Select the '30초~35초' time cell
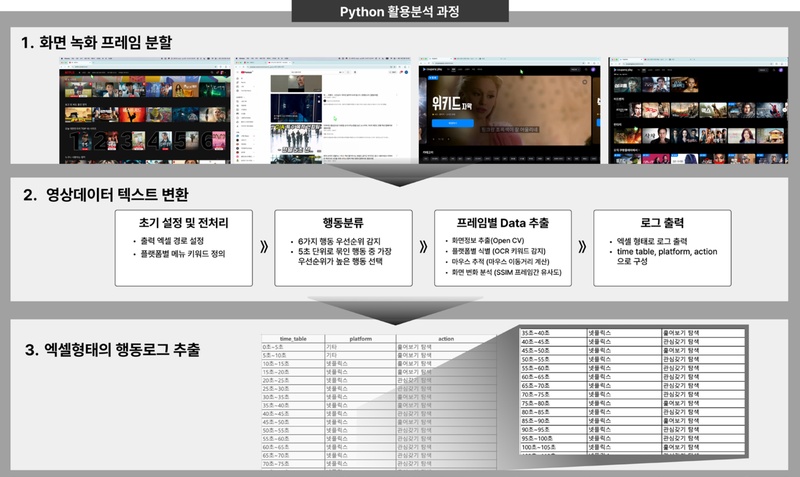 293,397
